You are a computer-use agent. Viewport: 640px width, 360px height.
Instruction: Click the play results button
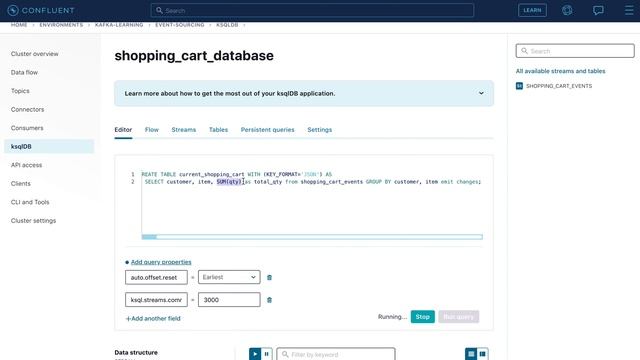point(255,354)
